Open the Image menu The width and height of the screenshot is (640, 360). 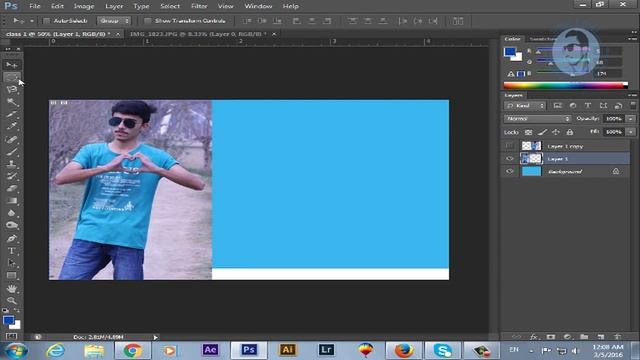click(84, 6)
